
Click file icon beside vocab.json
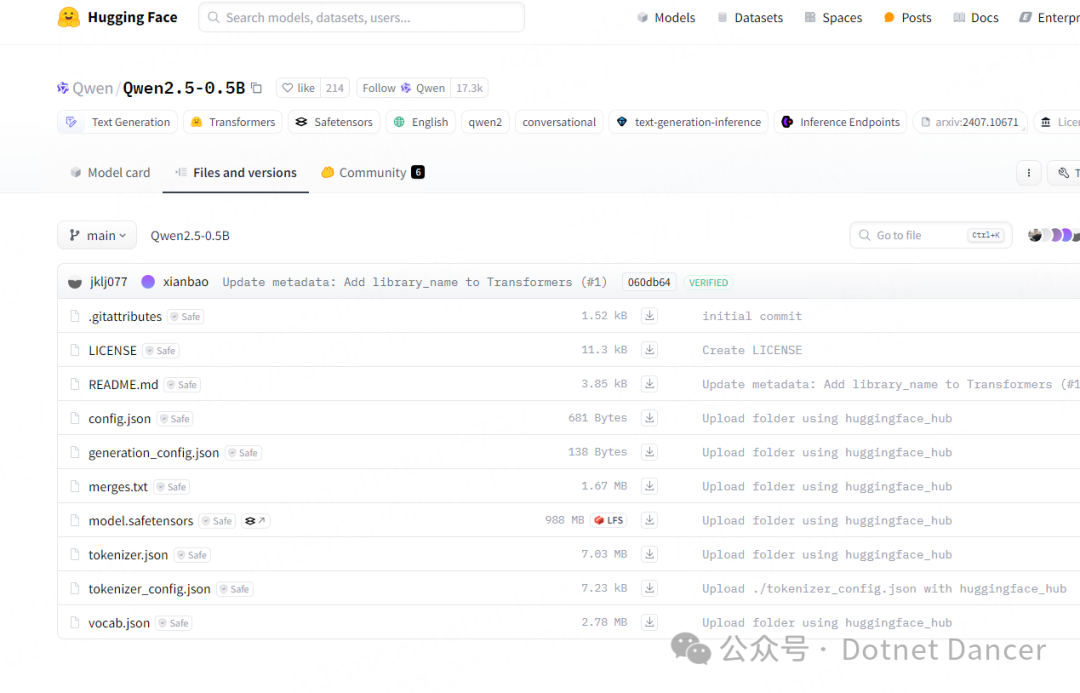pyautogui.click(x=74, y=623)
